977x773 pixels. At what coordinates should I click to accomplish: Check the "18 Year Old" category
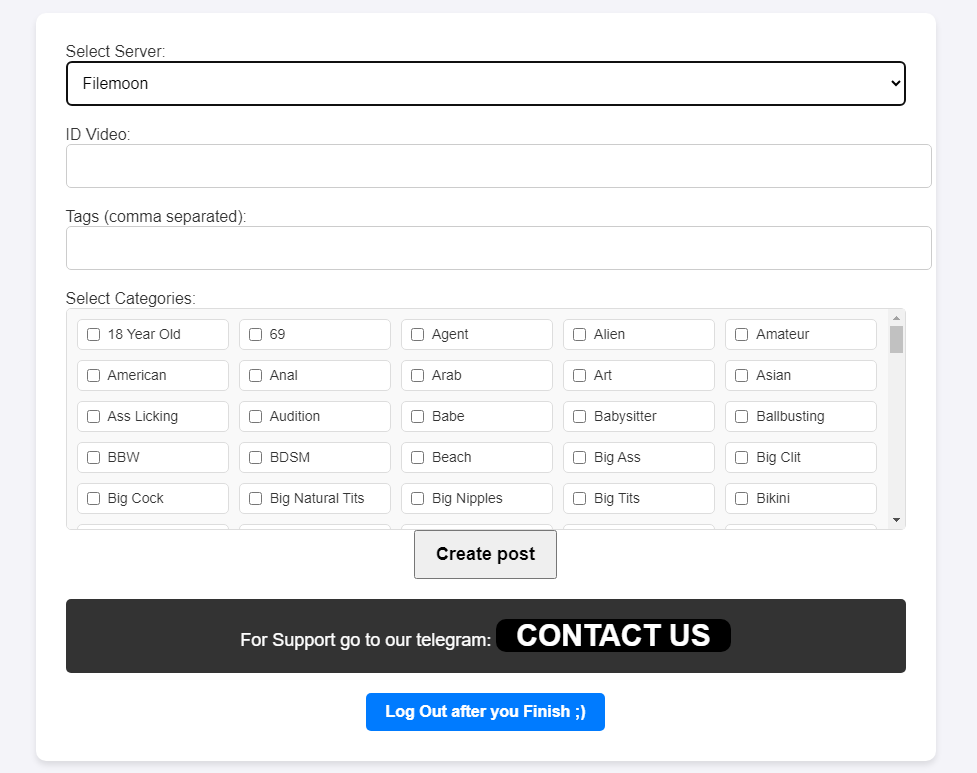coord(93,334)
